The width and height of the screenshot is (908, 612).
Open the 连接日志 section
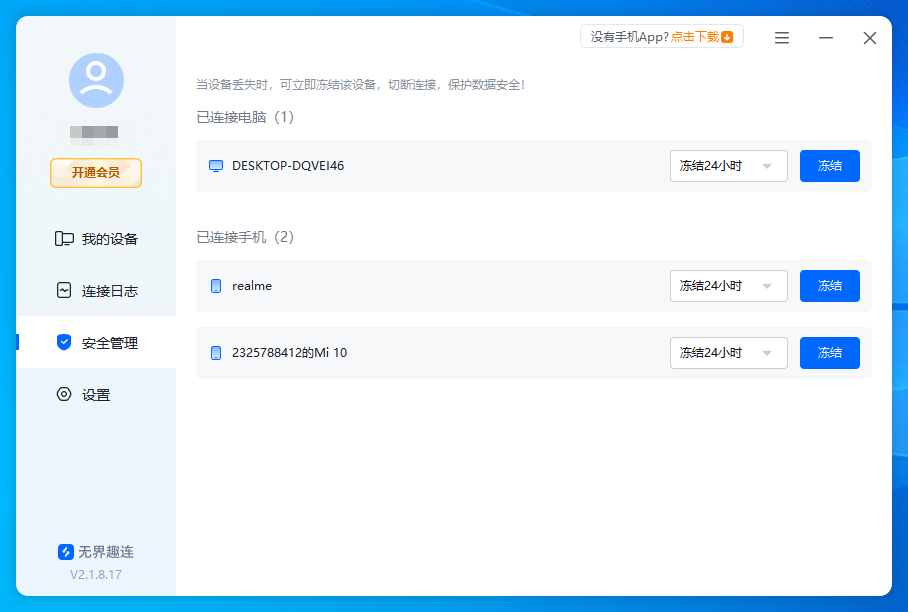tap(109, 291)
